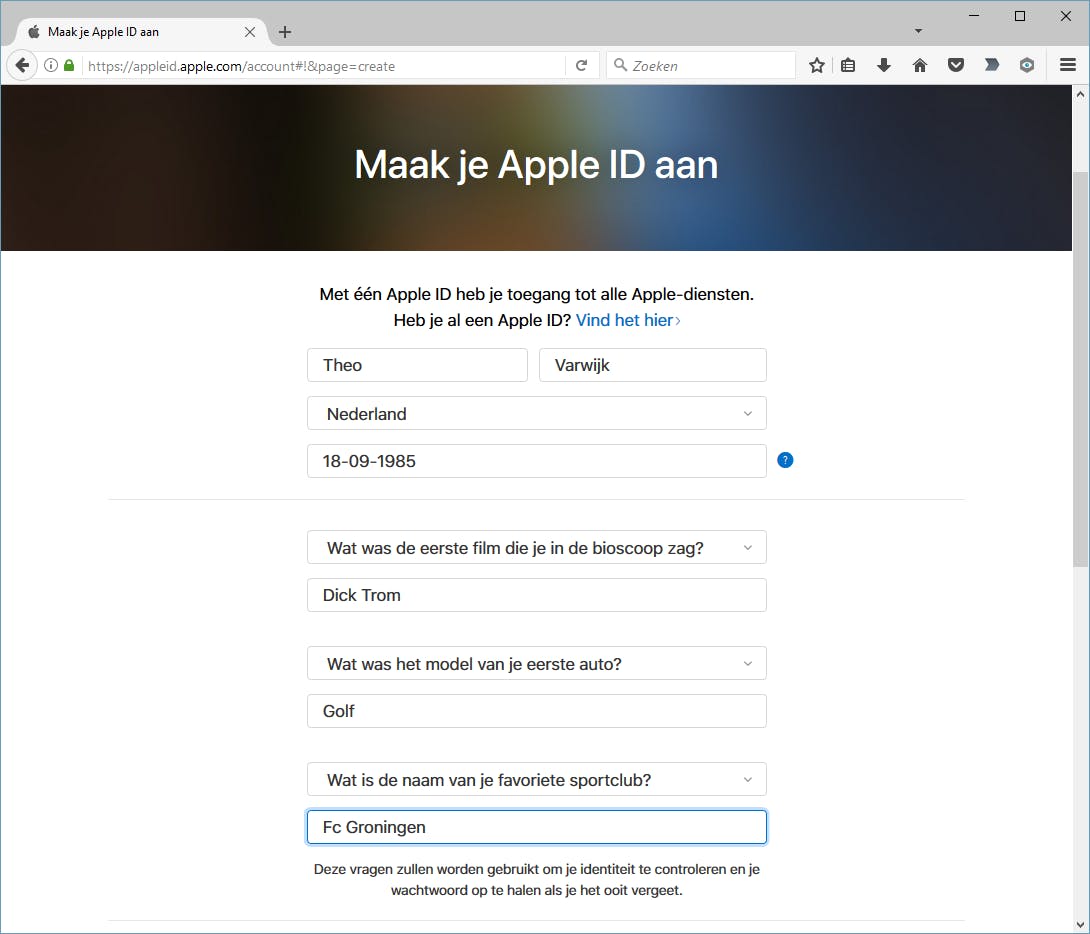
Task: Click the address bar URL field
Action: click(x=324, y=66)
